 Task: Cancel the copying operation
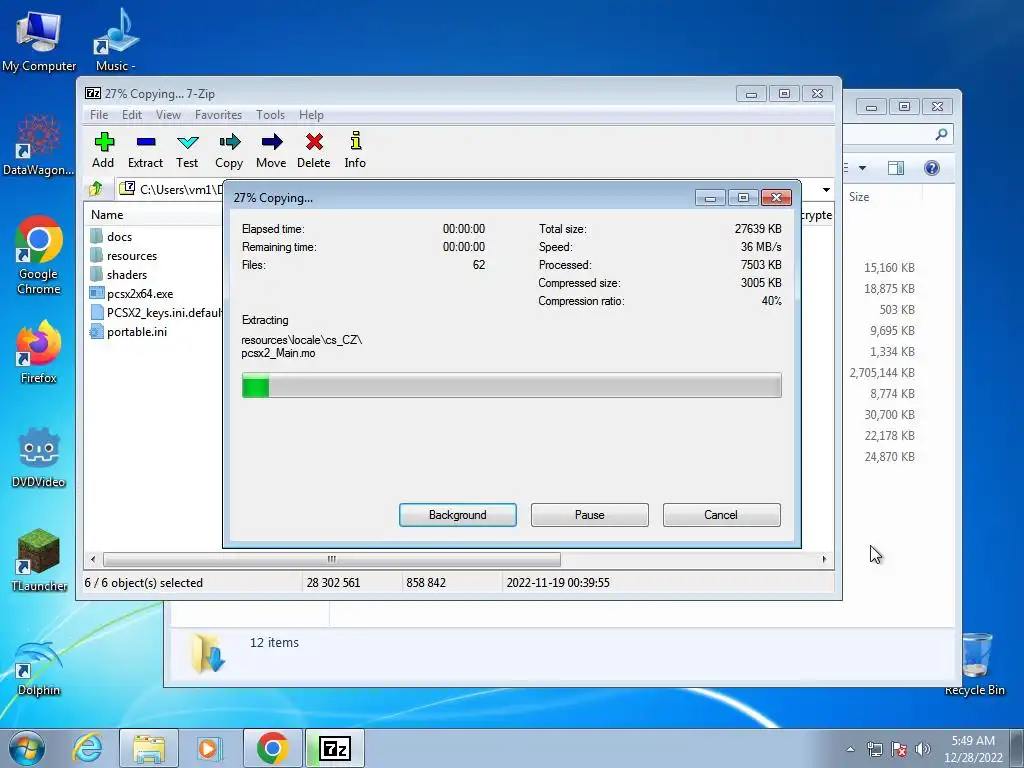coord(721,515)
